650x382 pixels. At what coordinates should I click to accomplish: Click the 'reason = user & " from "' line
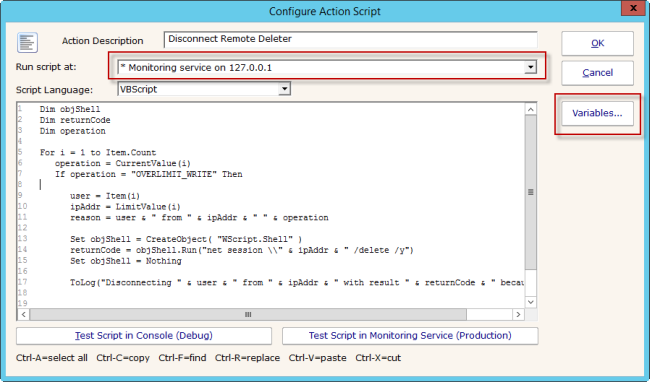click(x=199, y=218)
